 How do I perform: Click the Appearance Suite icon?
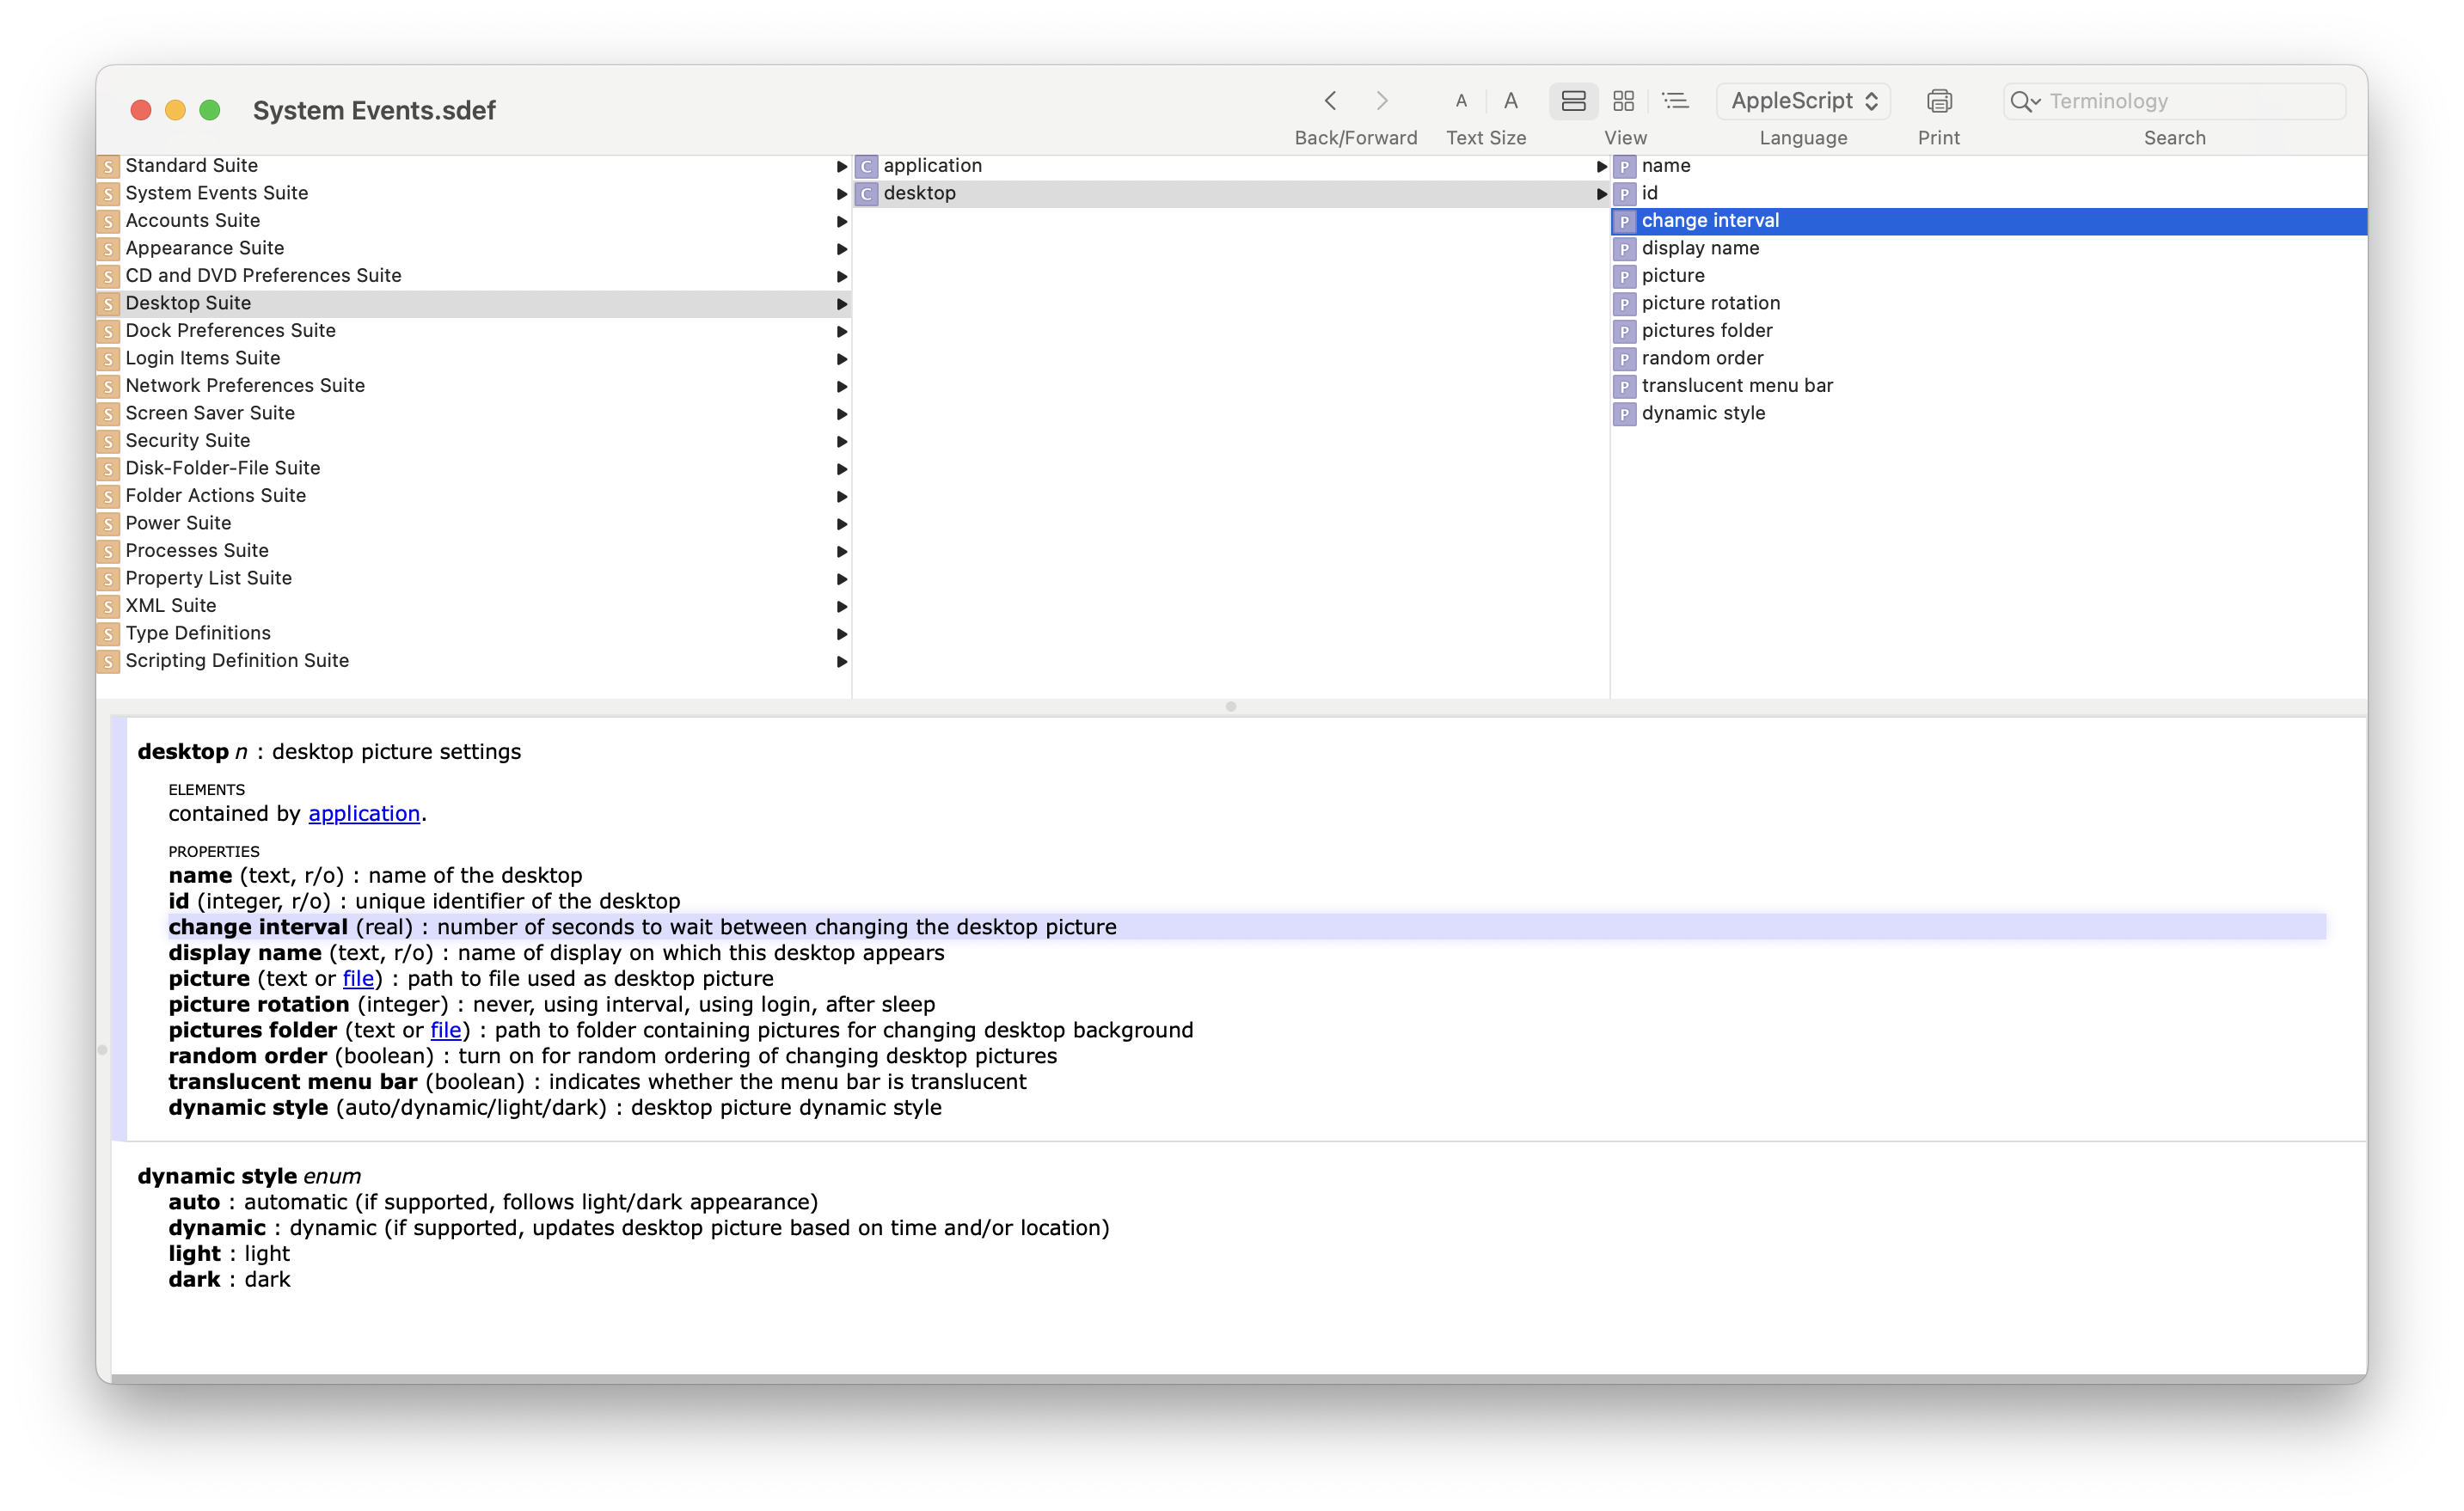point(109,249)
